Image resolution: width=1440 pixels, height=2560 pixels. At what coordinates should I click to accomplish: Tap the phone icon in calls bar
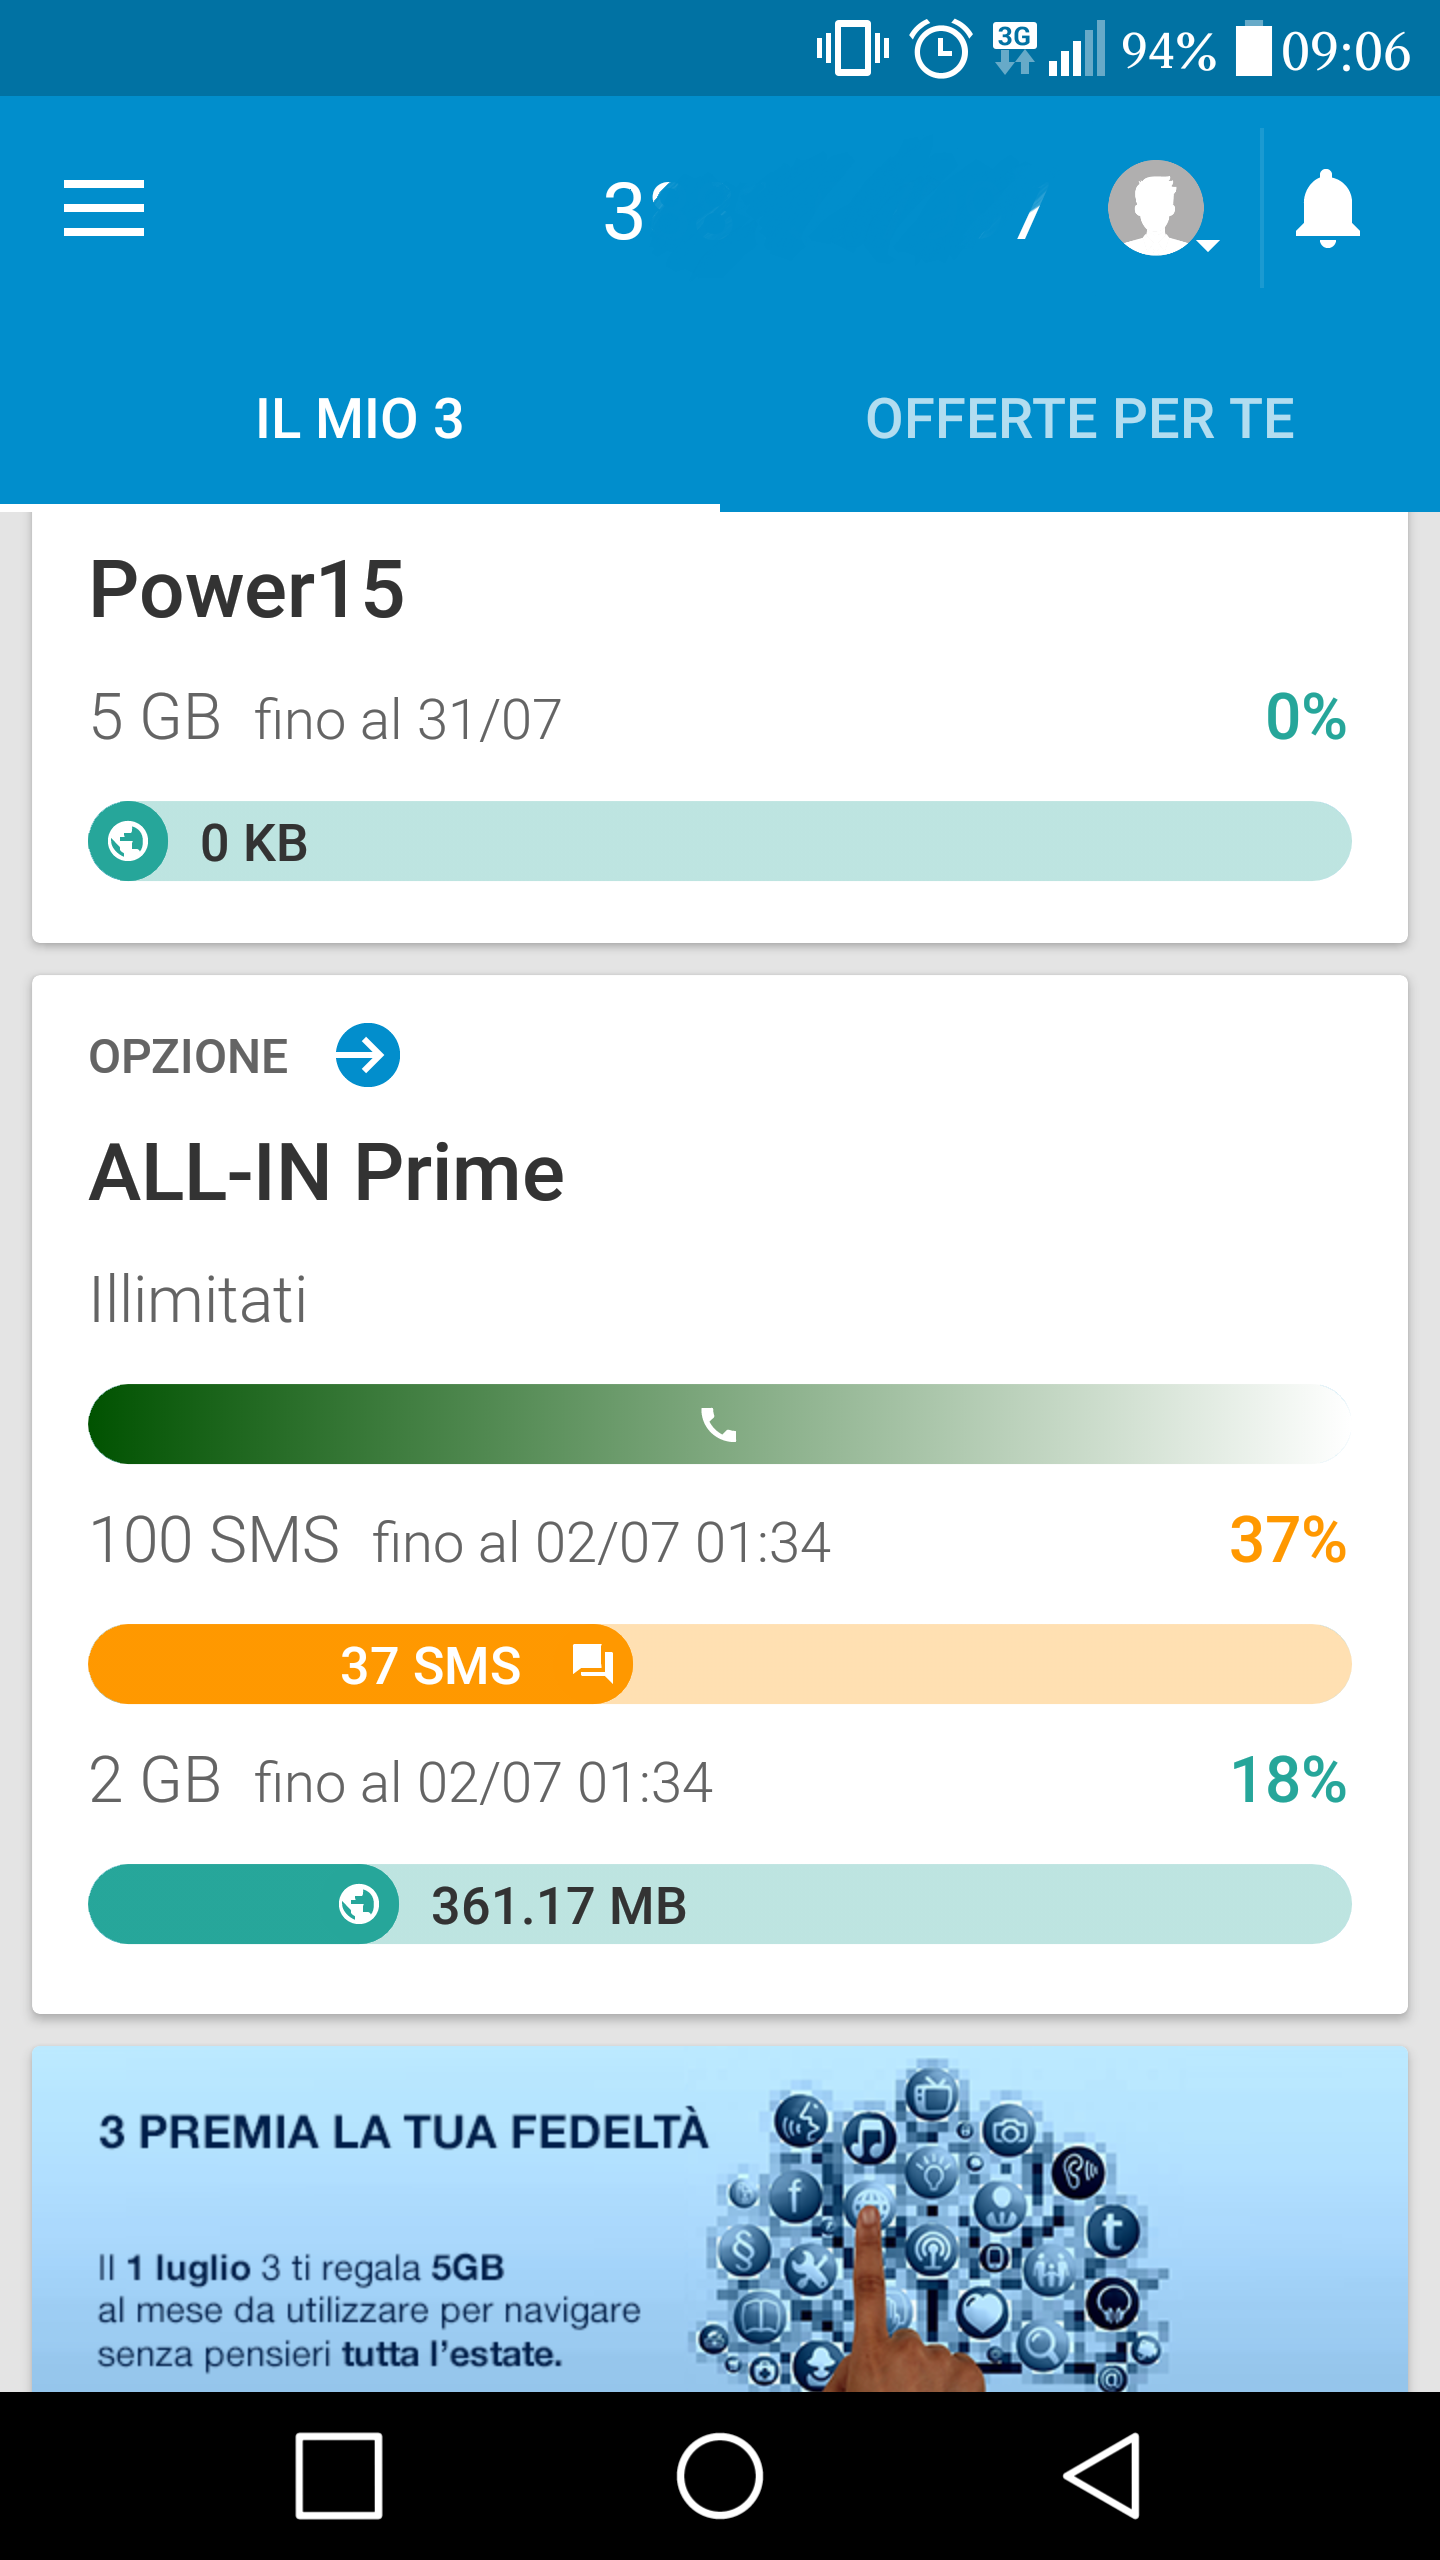(x=718, y=1424)
